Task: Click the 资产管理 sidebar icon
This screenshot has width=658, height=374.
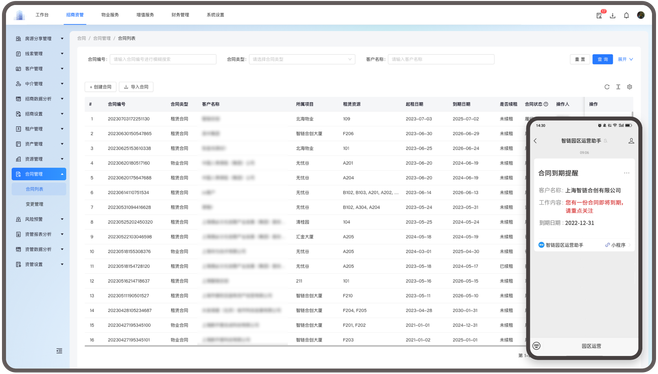Action: point(18,144)
